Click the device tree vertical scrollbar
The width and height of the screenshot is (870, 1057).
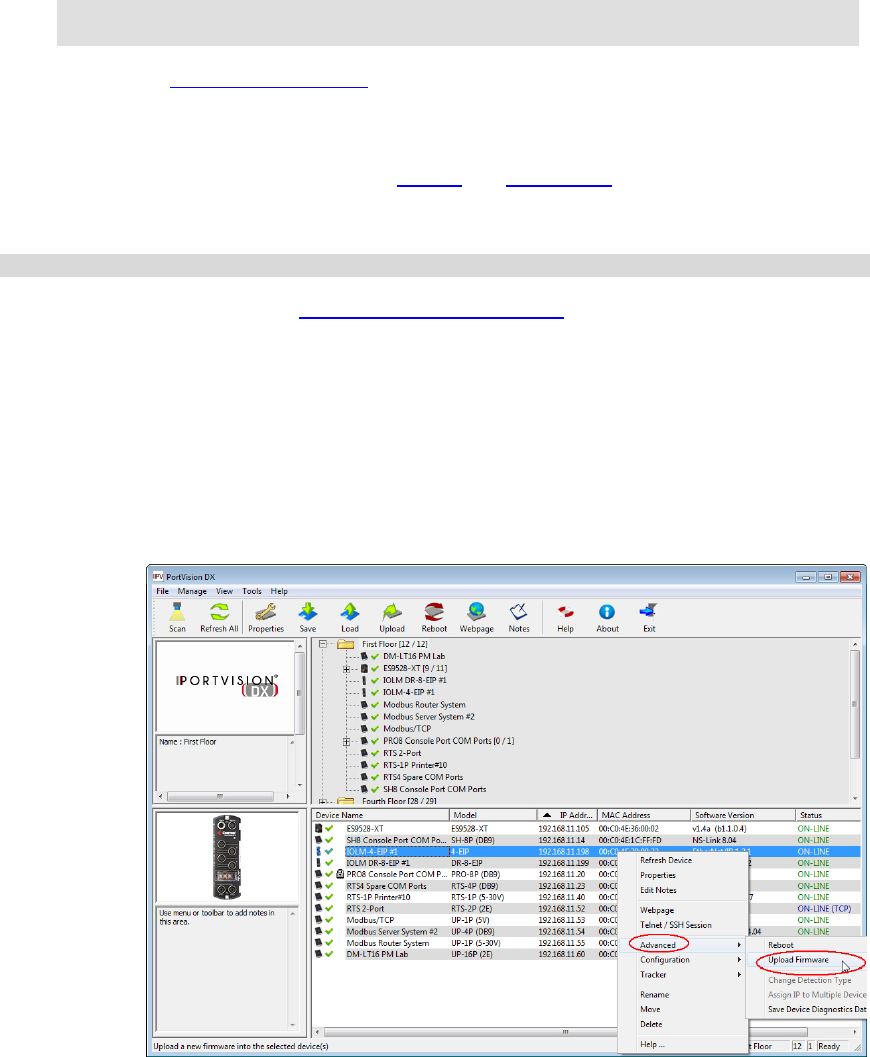coord(855,721)
